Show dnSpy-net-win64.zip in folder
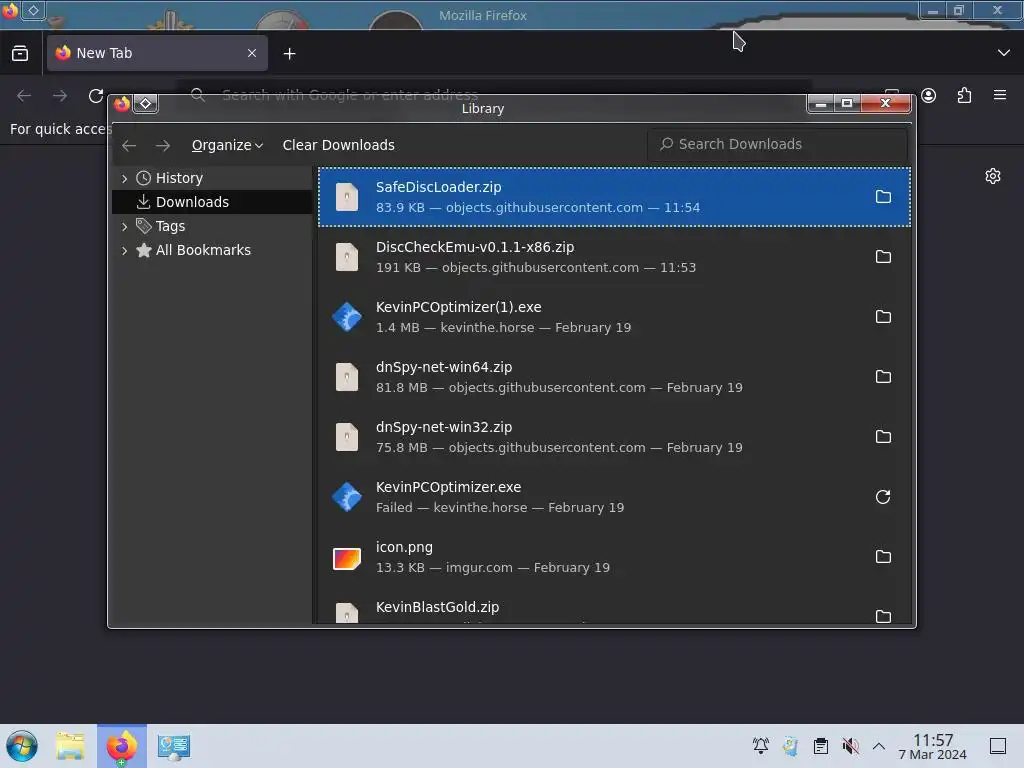1024x768 pixels. click(883, 377)
